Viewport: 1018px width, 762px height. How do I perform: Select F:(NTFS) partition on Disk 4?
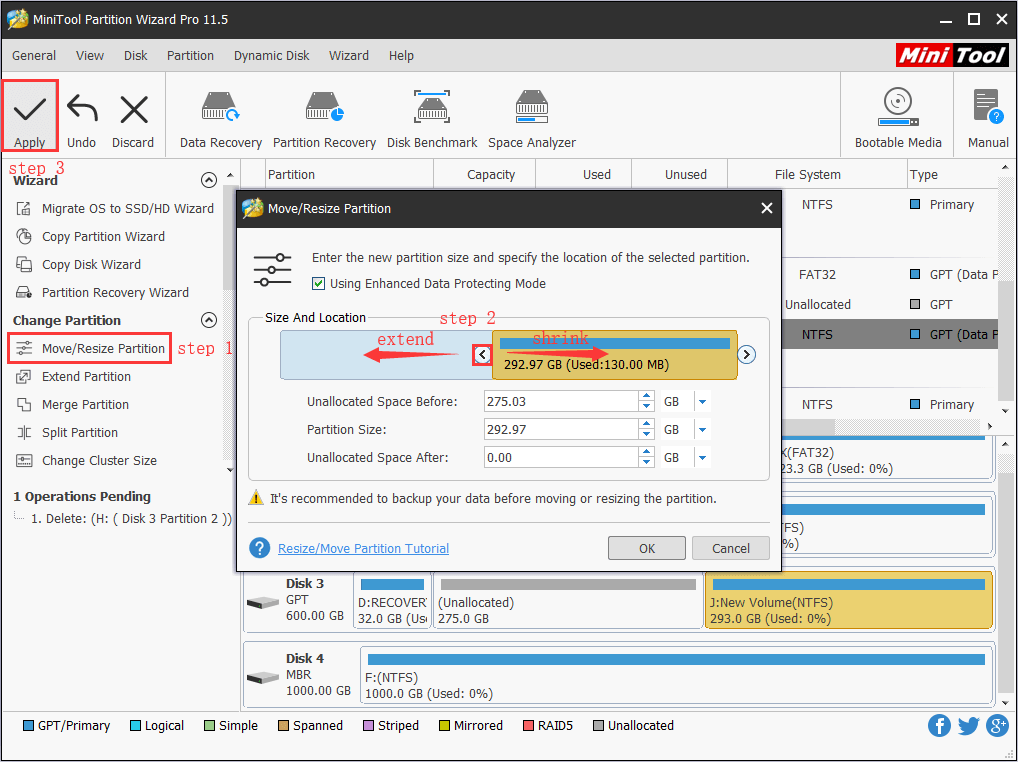click(677, 676)
